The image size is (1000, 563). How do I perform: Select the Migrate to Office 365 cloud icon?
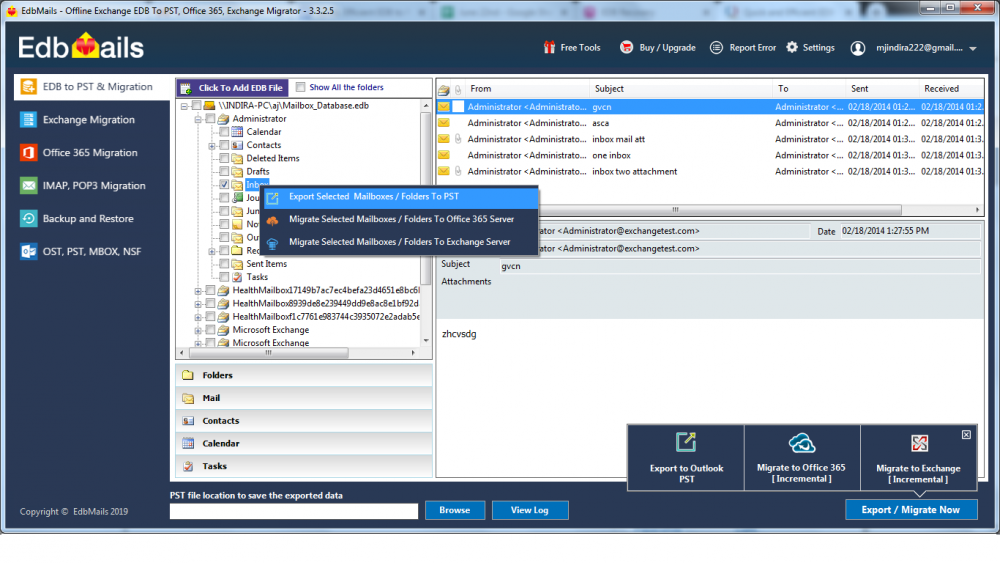(x=801, y=443)
